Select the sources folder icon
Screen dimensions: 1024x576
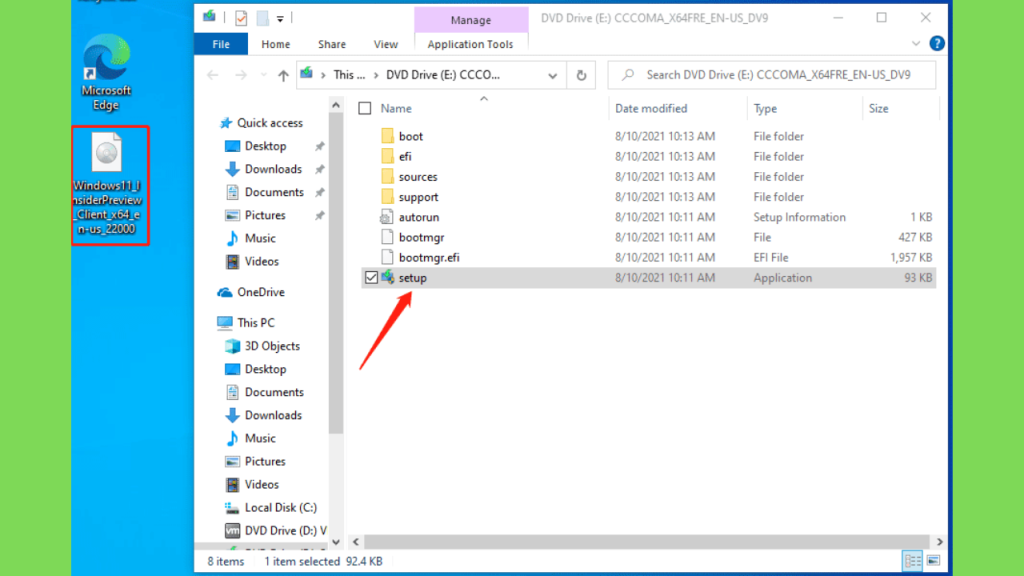pos(387,176)
